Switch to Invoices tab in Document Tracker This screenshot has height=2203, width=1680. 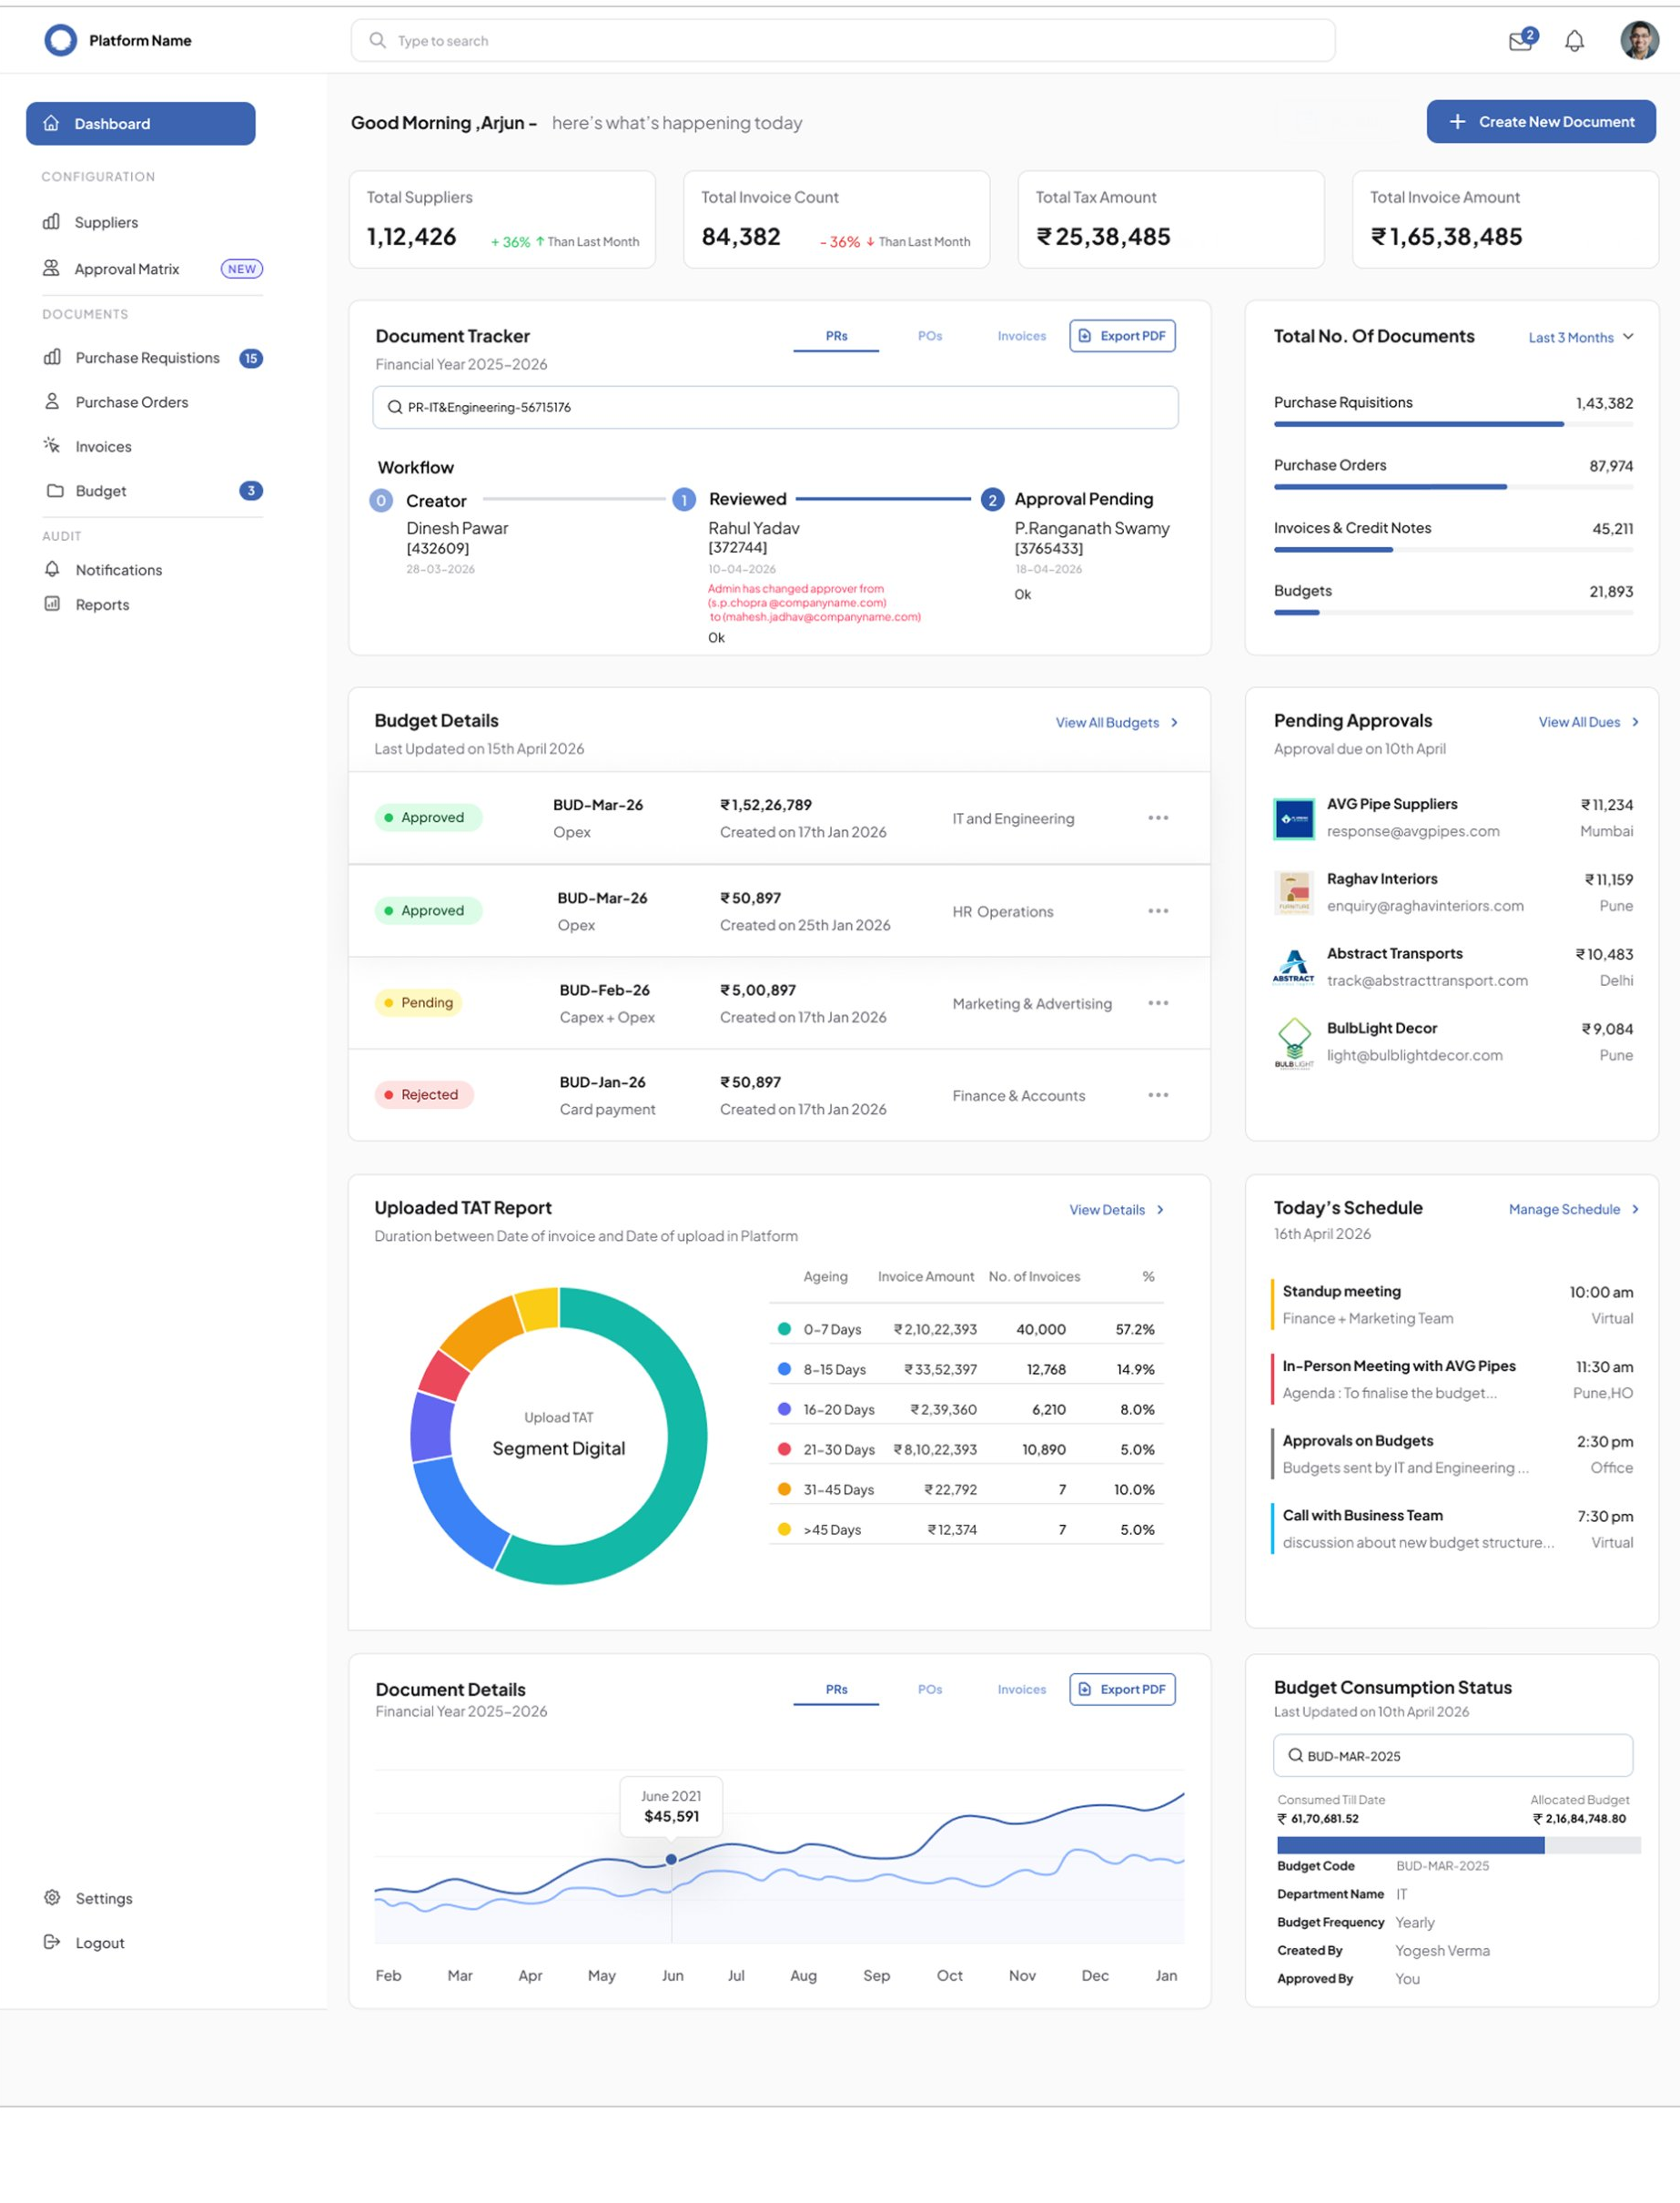click(1021, 336)
